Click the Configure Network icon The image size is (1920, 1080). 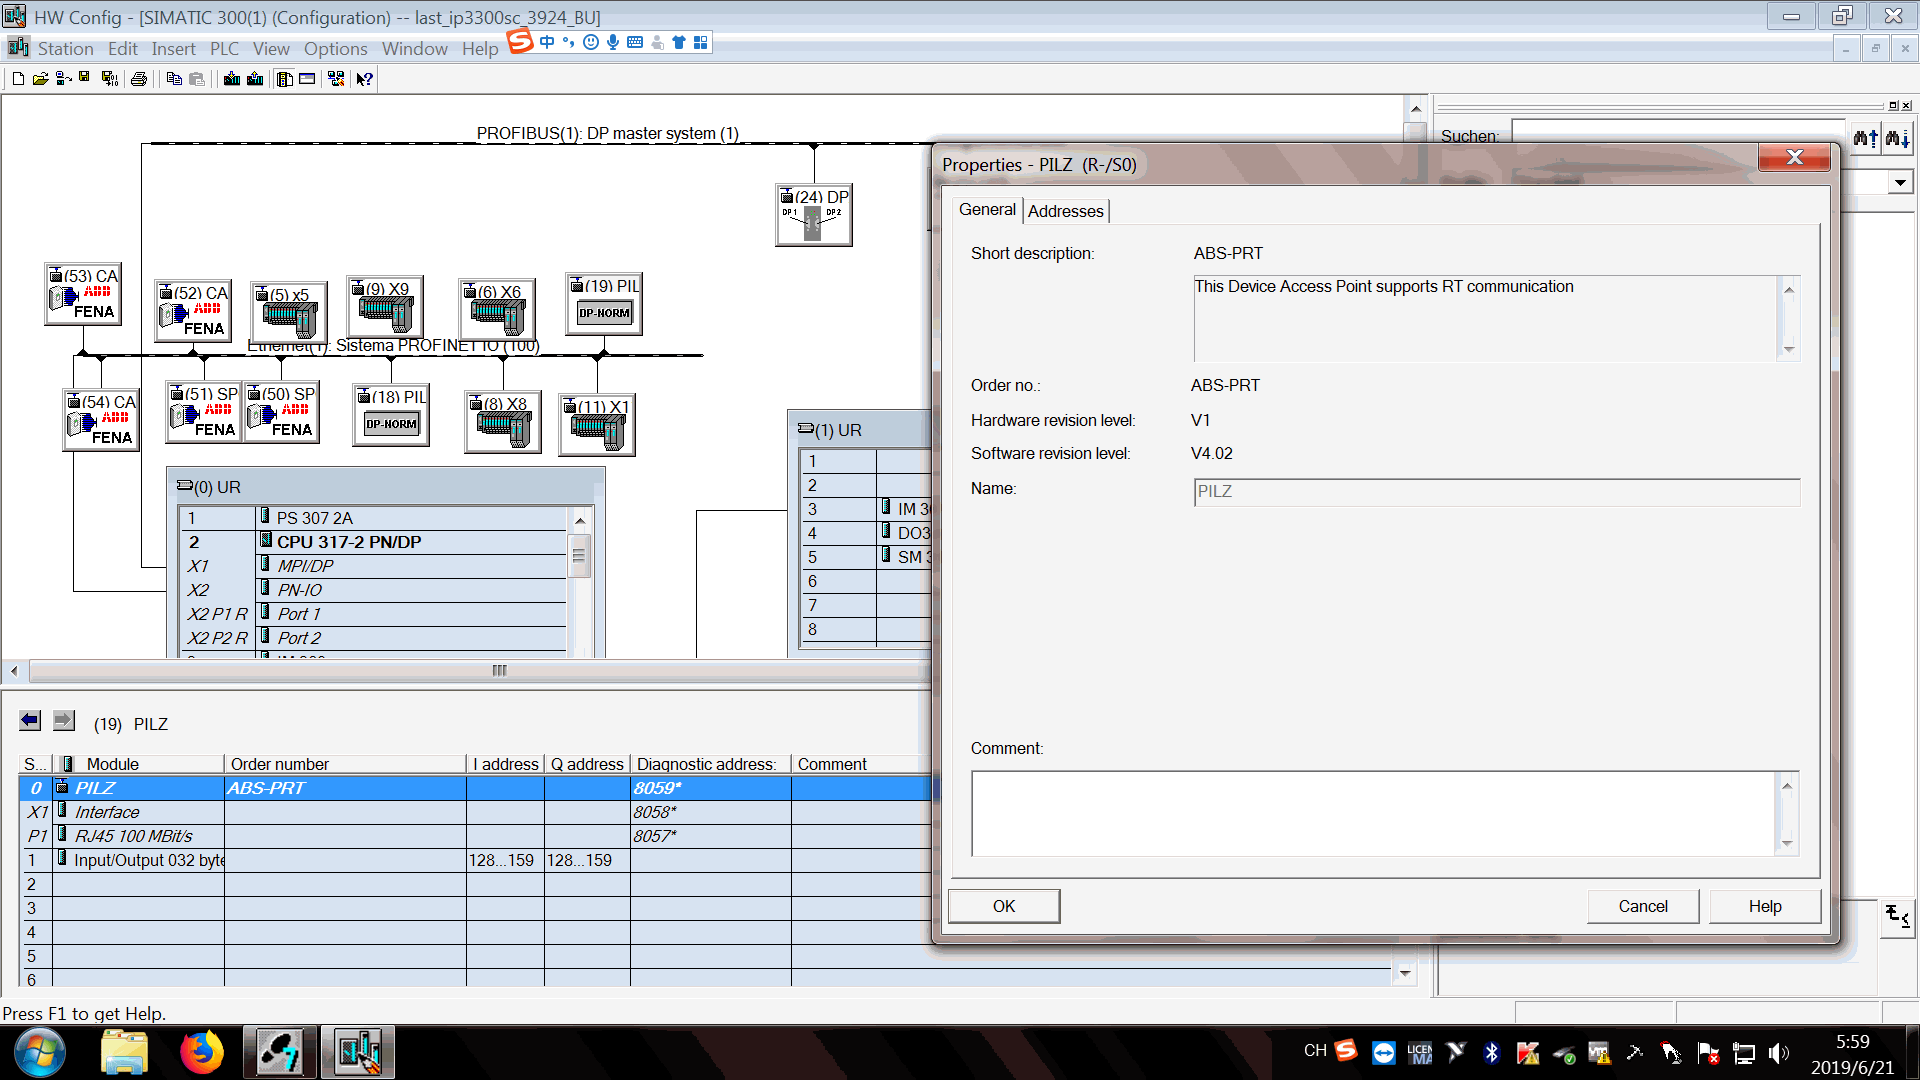click(336, 79)
